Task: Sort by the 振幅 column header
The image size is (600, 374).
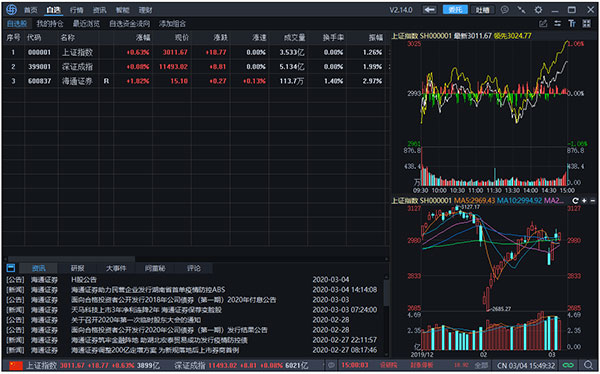Action: 375,38
